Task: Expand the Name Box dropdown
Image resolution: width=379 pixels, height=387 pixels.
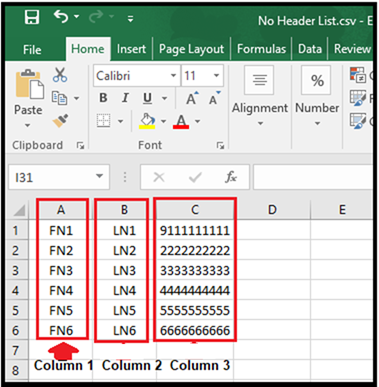Action: [99, 176]
